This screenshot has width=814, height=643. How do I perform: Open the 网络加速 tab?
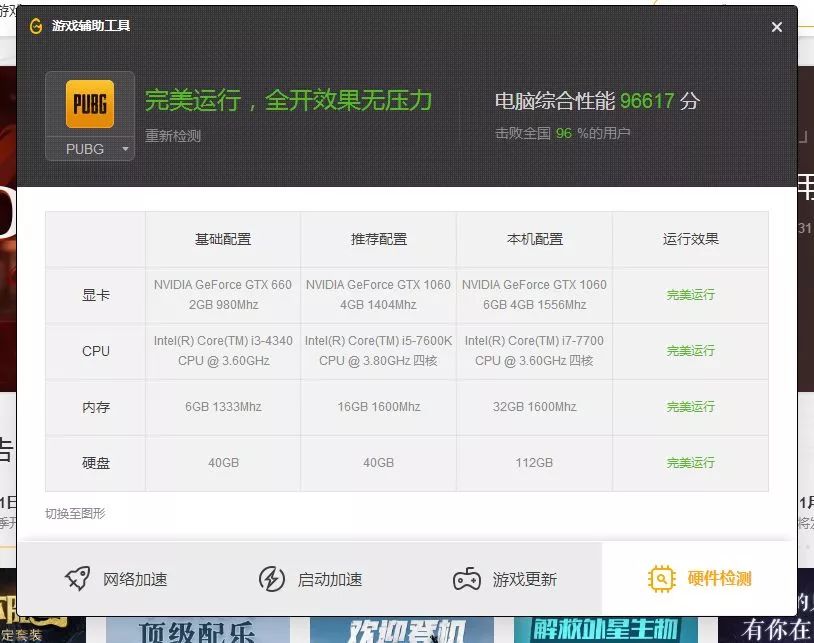click(x=116, y=579)
